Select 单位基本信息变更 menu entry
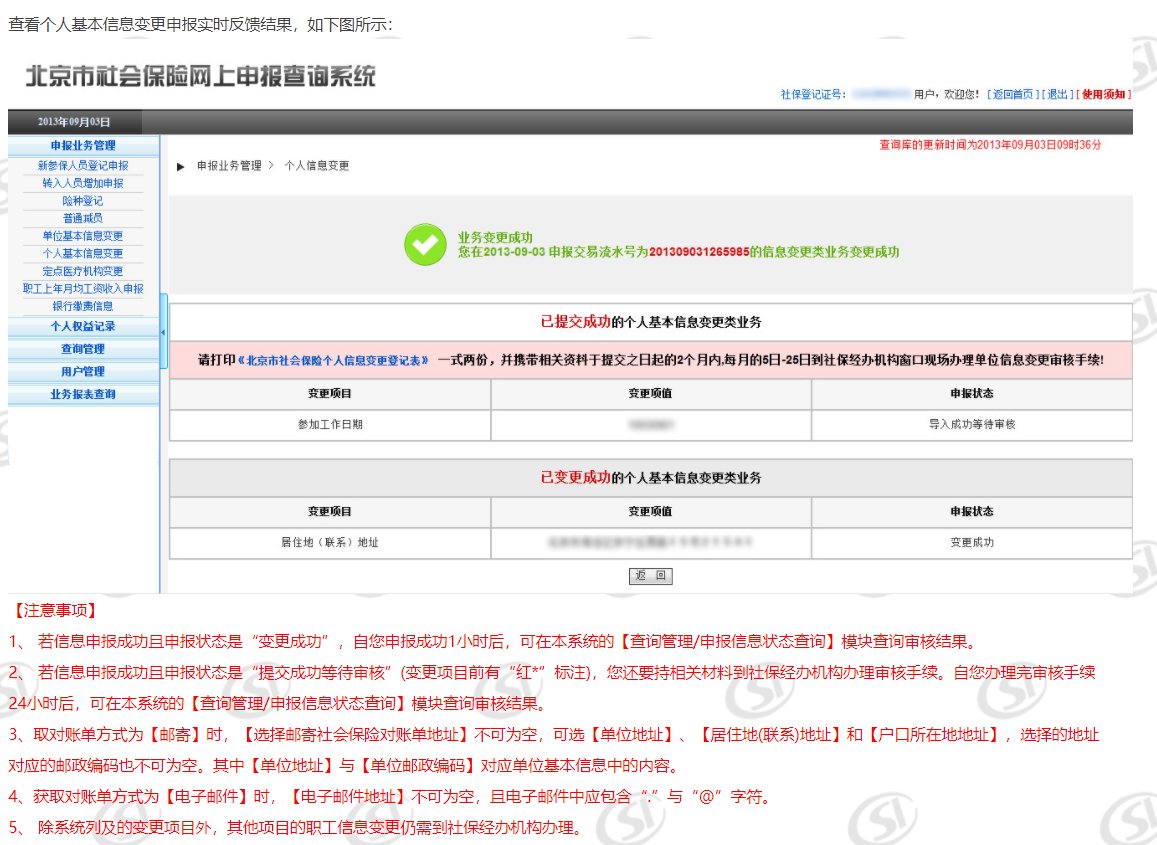The height and width of the screenshot is (845, 1157). [83, 236]
